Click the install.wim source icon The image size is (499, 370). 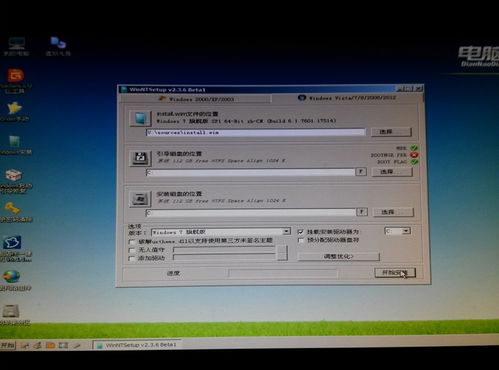(140, 118)
